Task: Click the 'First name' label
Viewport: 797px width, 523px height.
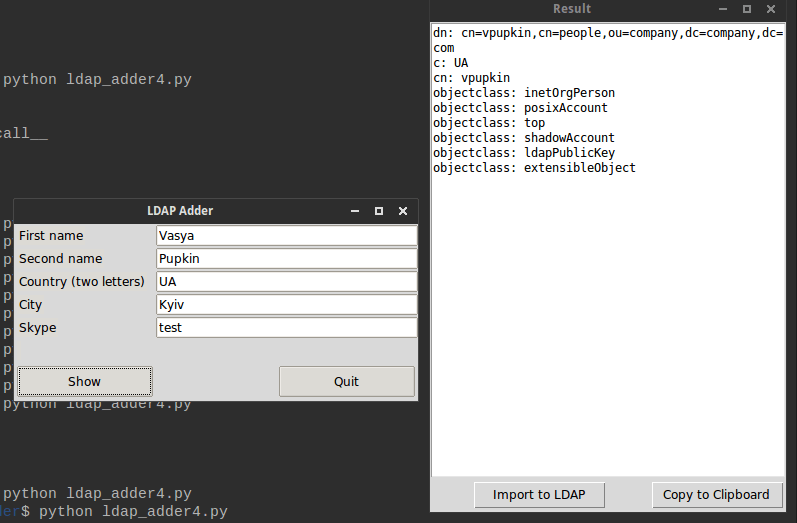Action: click(x=51, y=236)
